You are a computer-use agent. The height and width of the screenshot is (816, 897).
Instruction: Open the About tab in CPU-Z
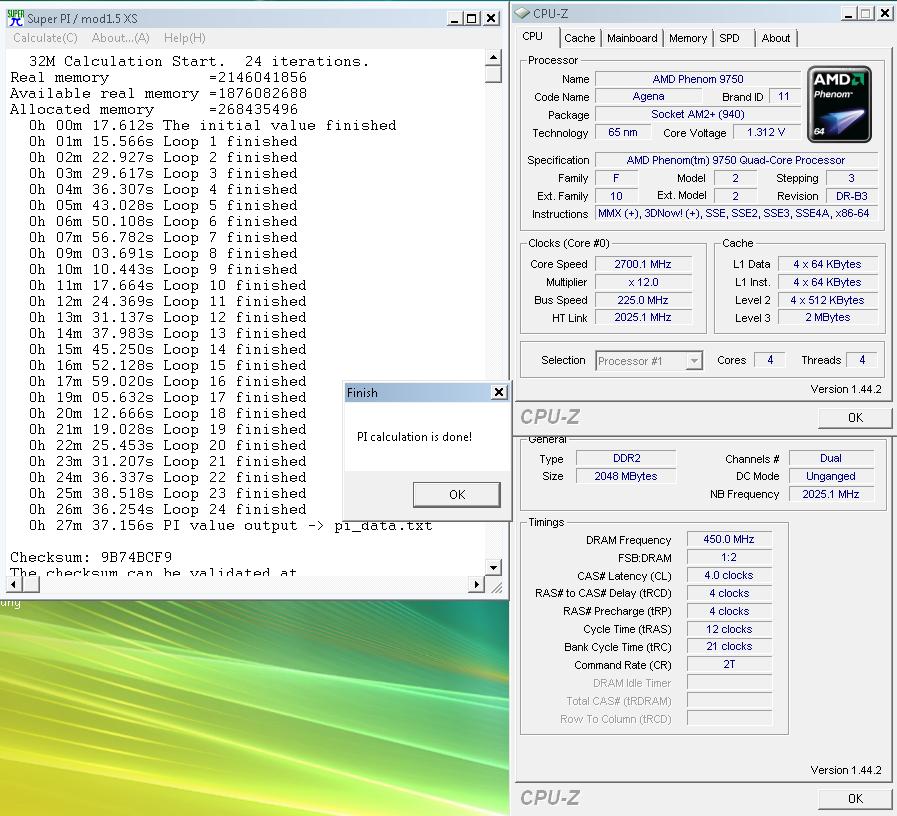775,38
